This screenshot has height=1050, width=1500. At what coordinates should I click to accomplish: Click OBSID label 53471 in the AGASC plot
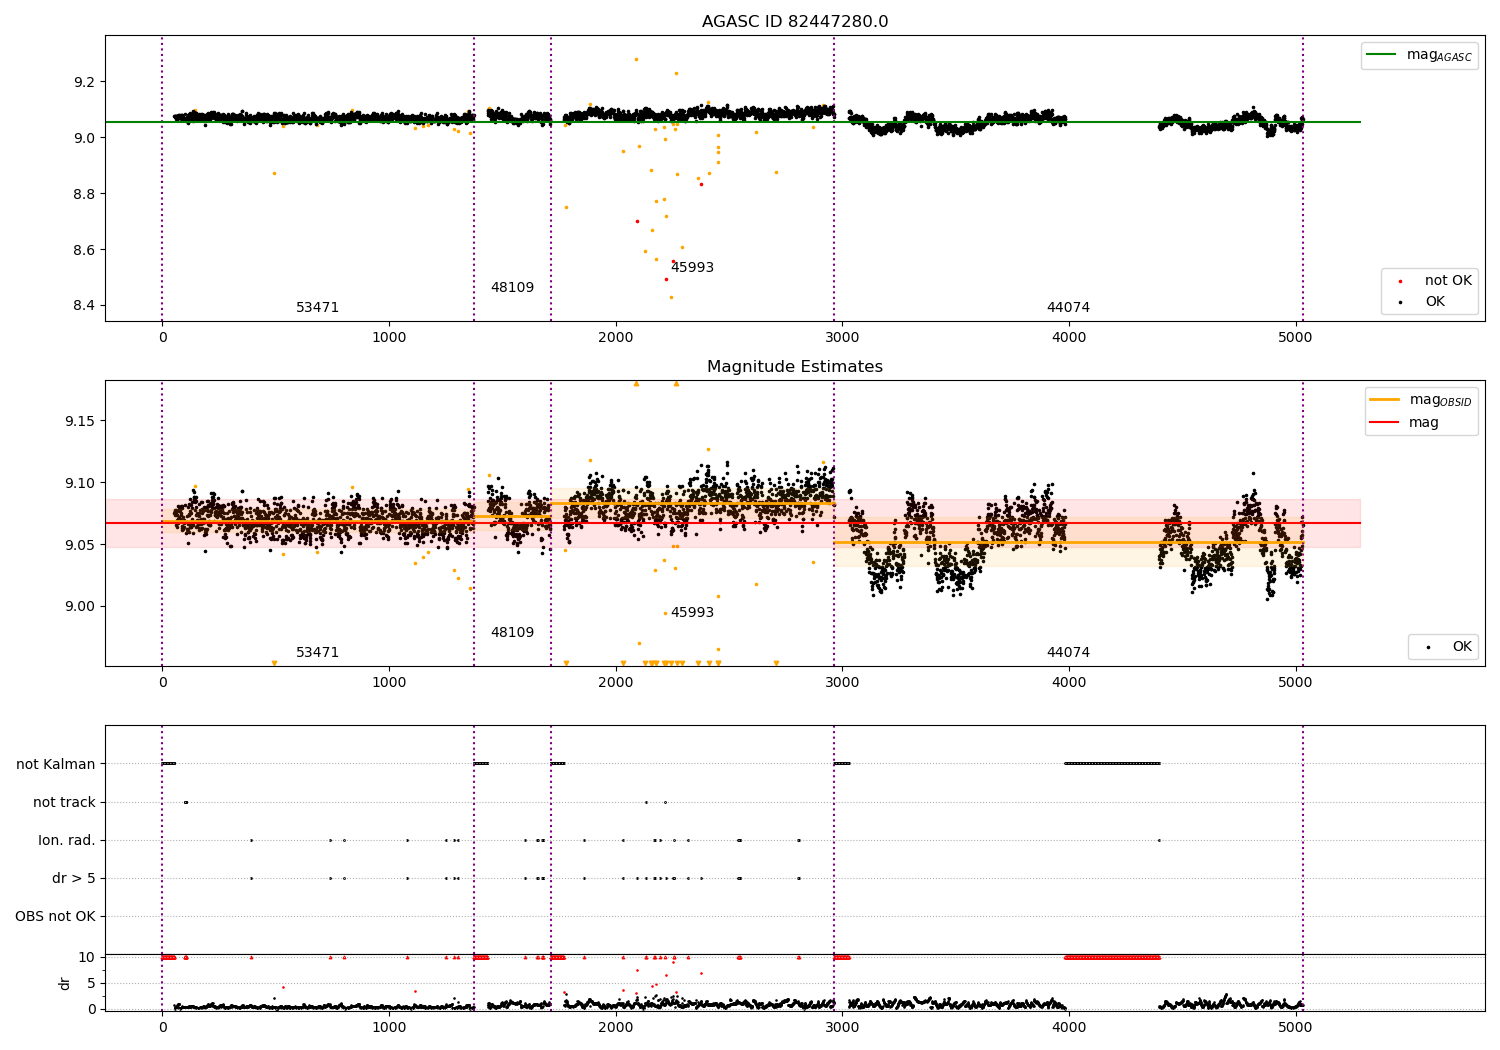[317, 308]
